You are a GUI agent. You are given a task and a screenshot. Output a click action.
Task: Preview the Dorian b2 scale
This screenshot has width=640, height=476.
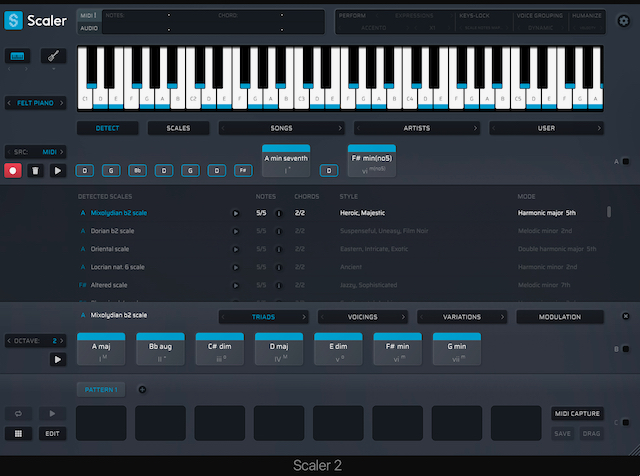pyautogui.click(x=236, y=231)
